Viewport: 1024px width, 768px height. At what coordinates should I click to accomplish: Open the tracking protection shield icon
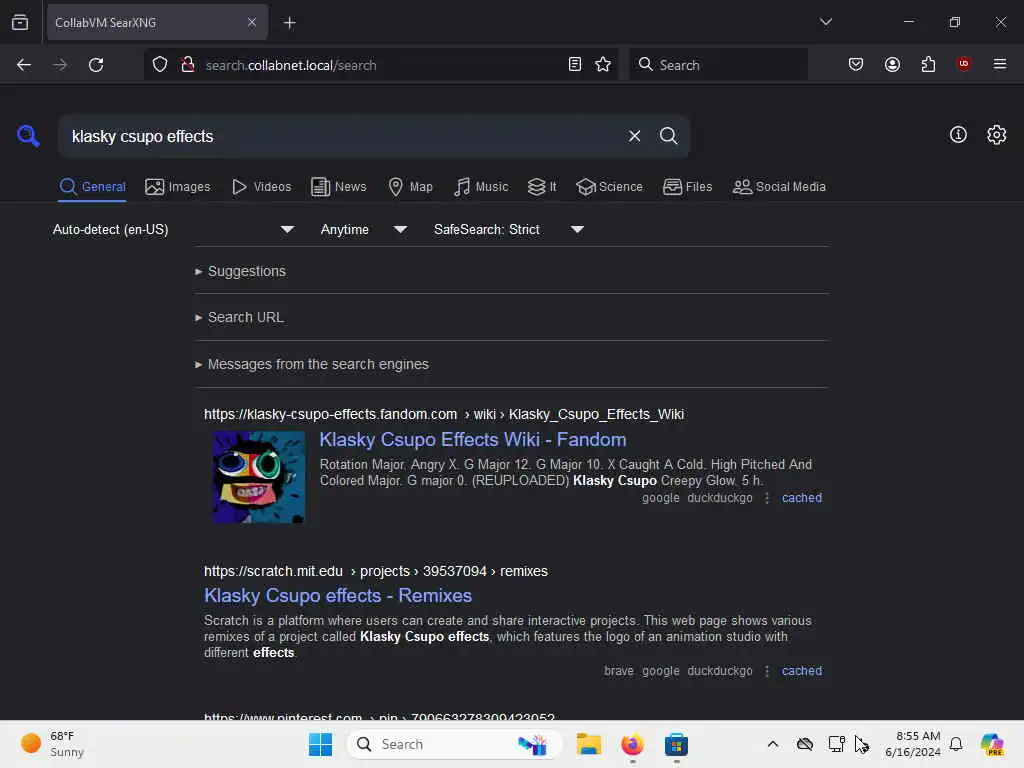pyautogui.click(x=160, y=65)
